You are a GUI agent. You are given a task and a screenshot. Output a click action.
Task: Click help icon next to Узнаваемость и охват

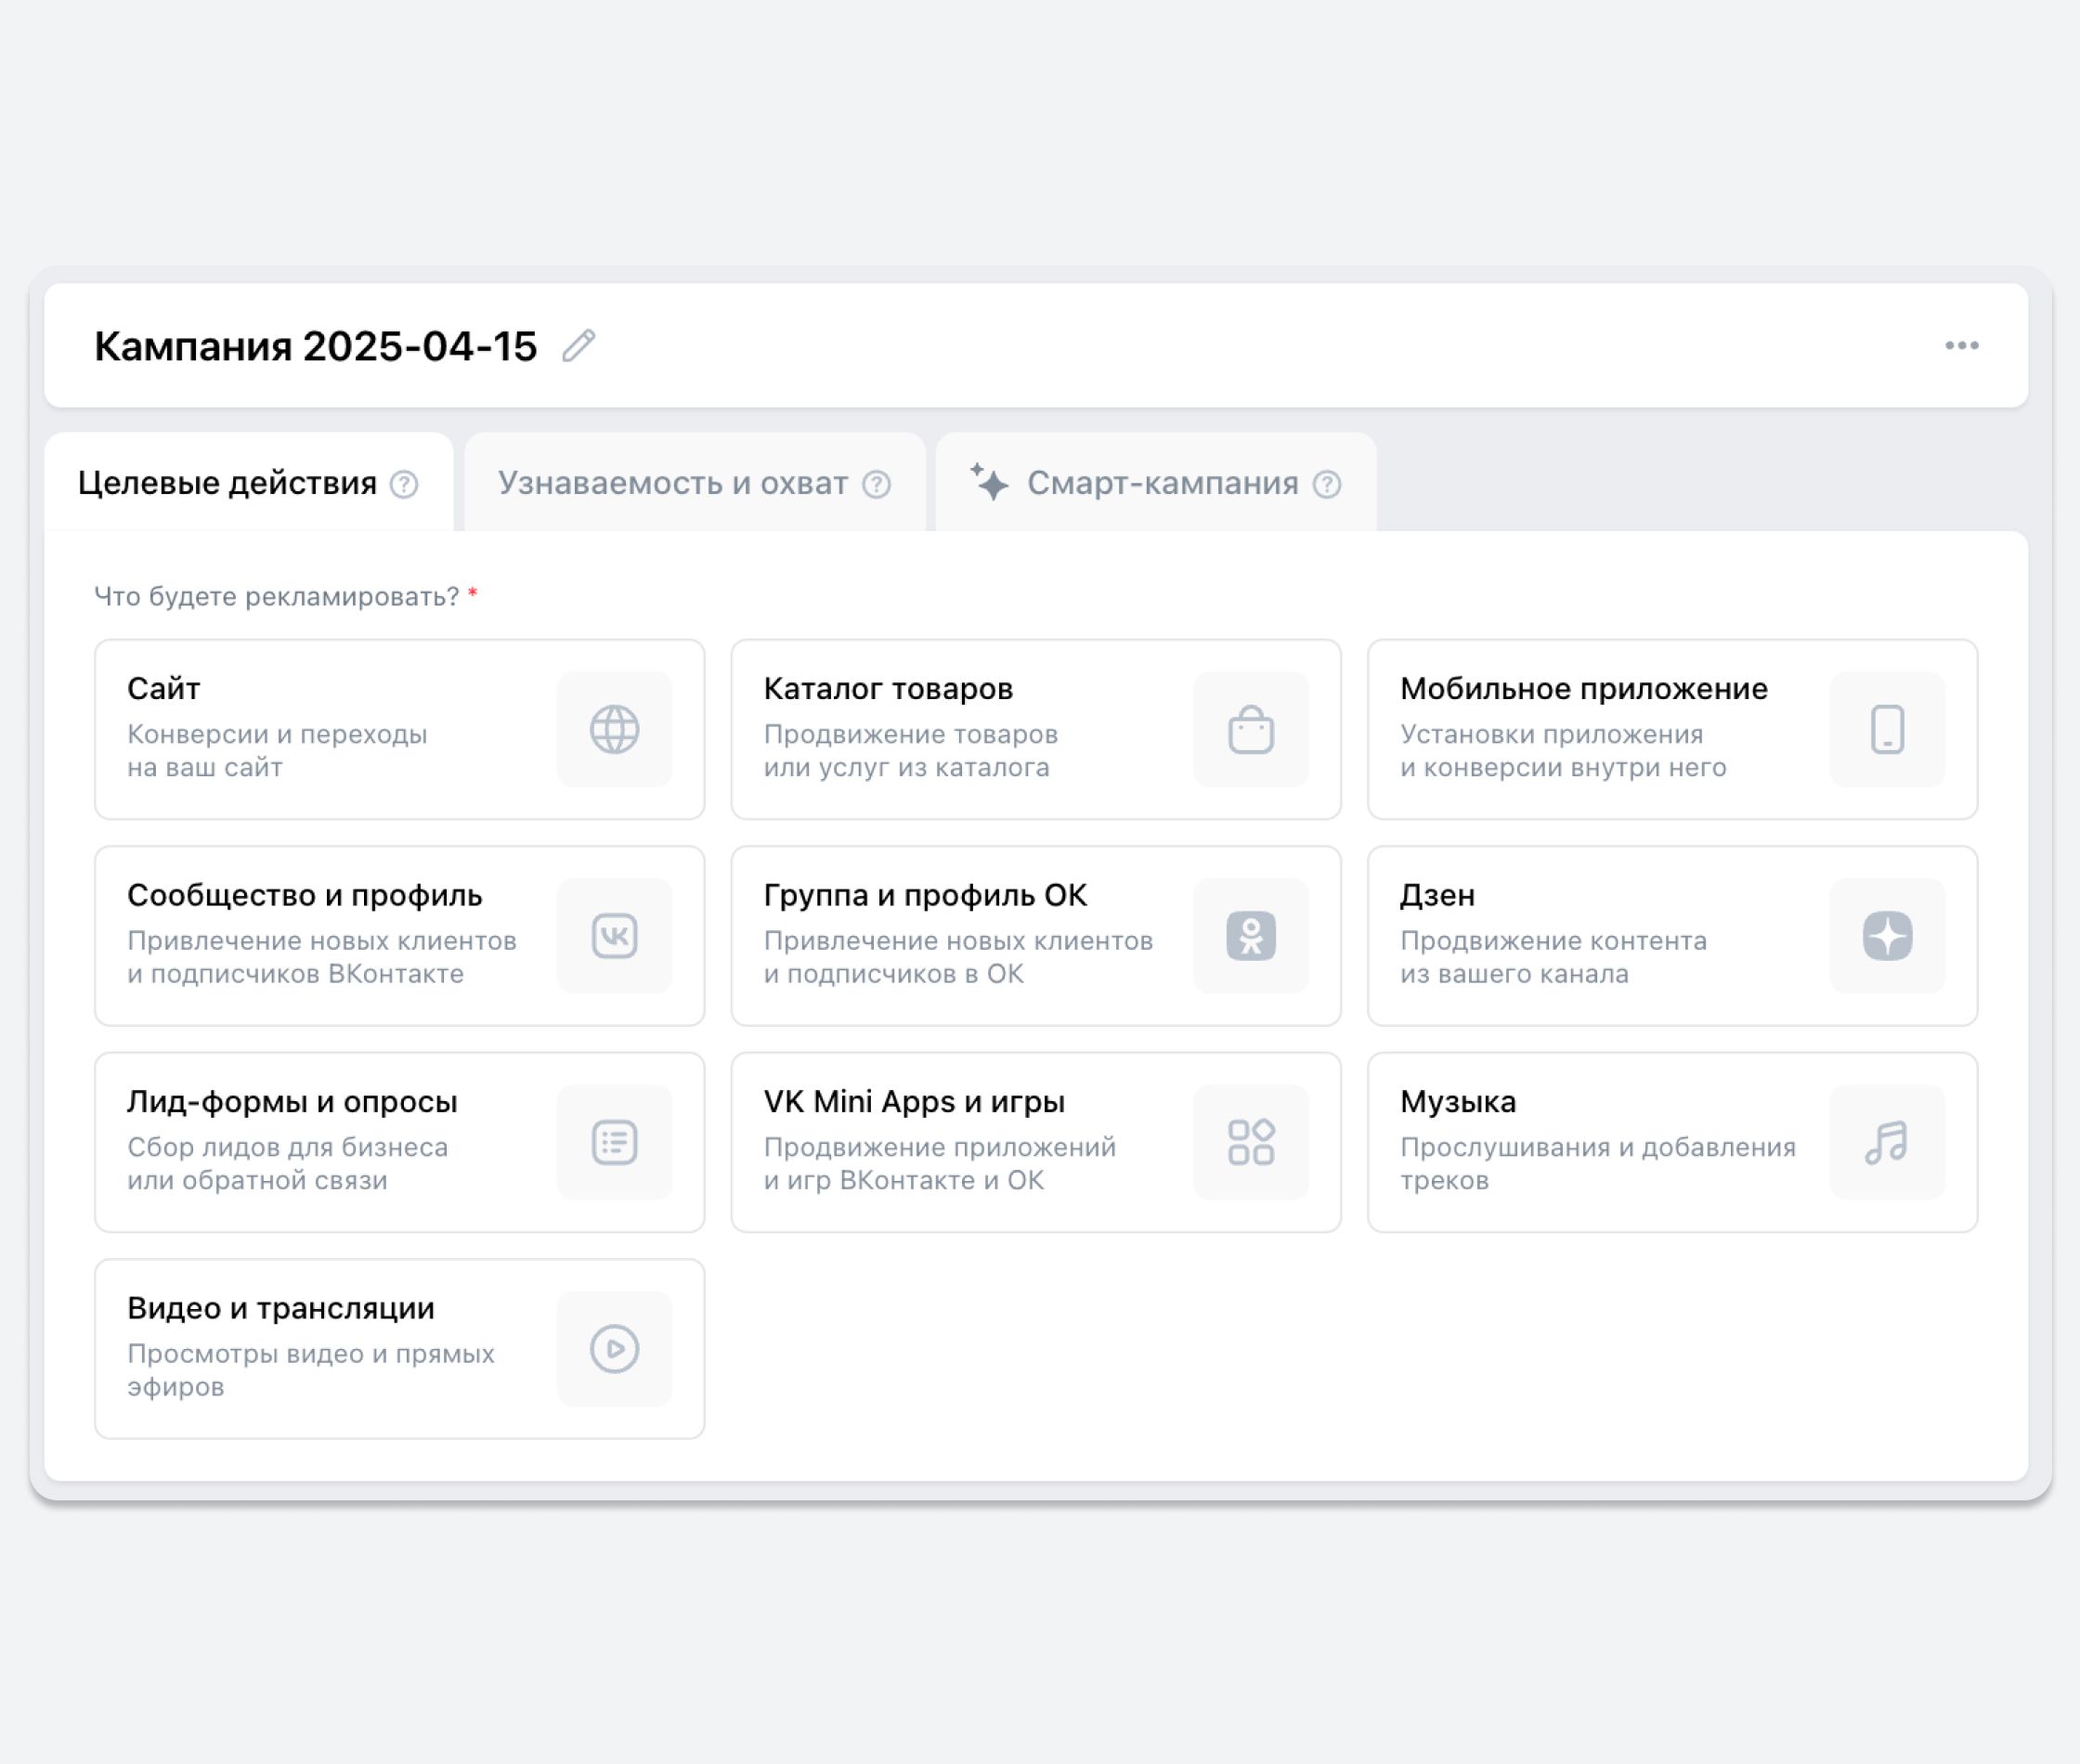pyautogui.click(x=876, y=485)
